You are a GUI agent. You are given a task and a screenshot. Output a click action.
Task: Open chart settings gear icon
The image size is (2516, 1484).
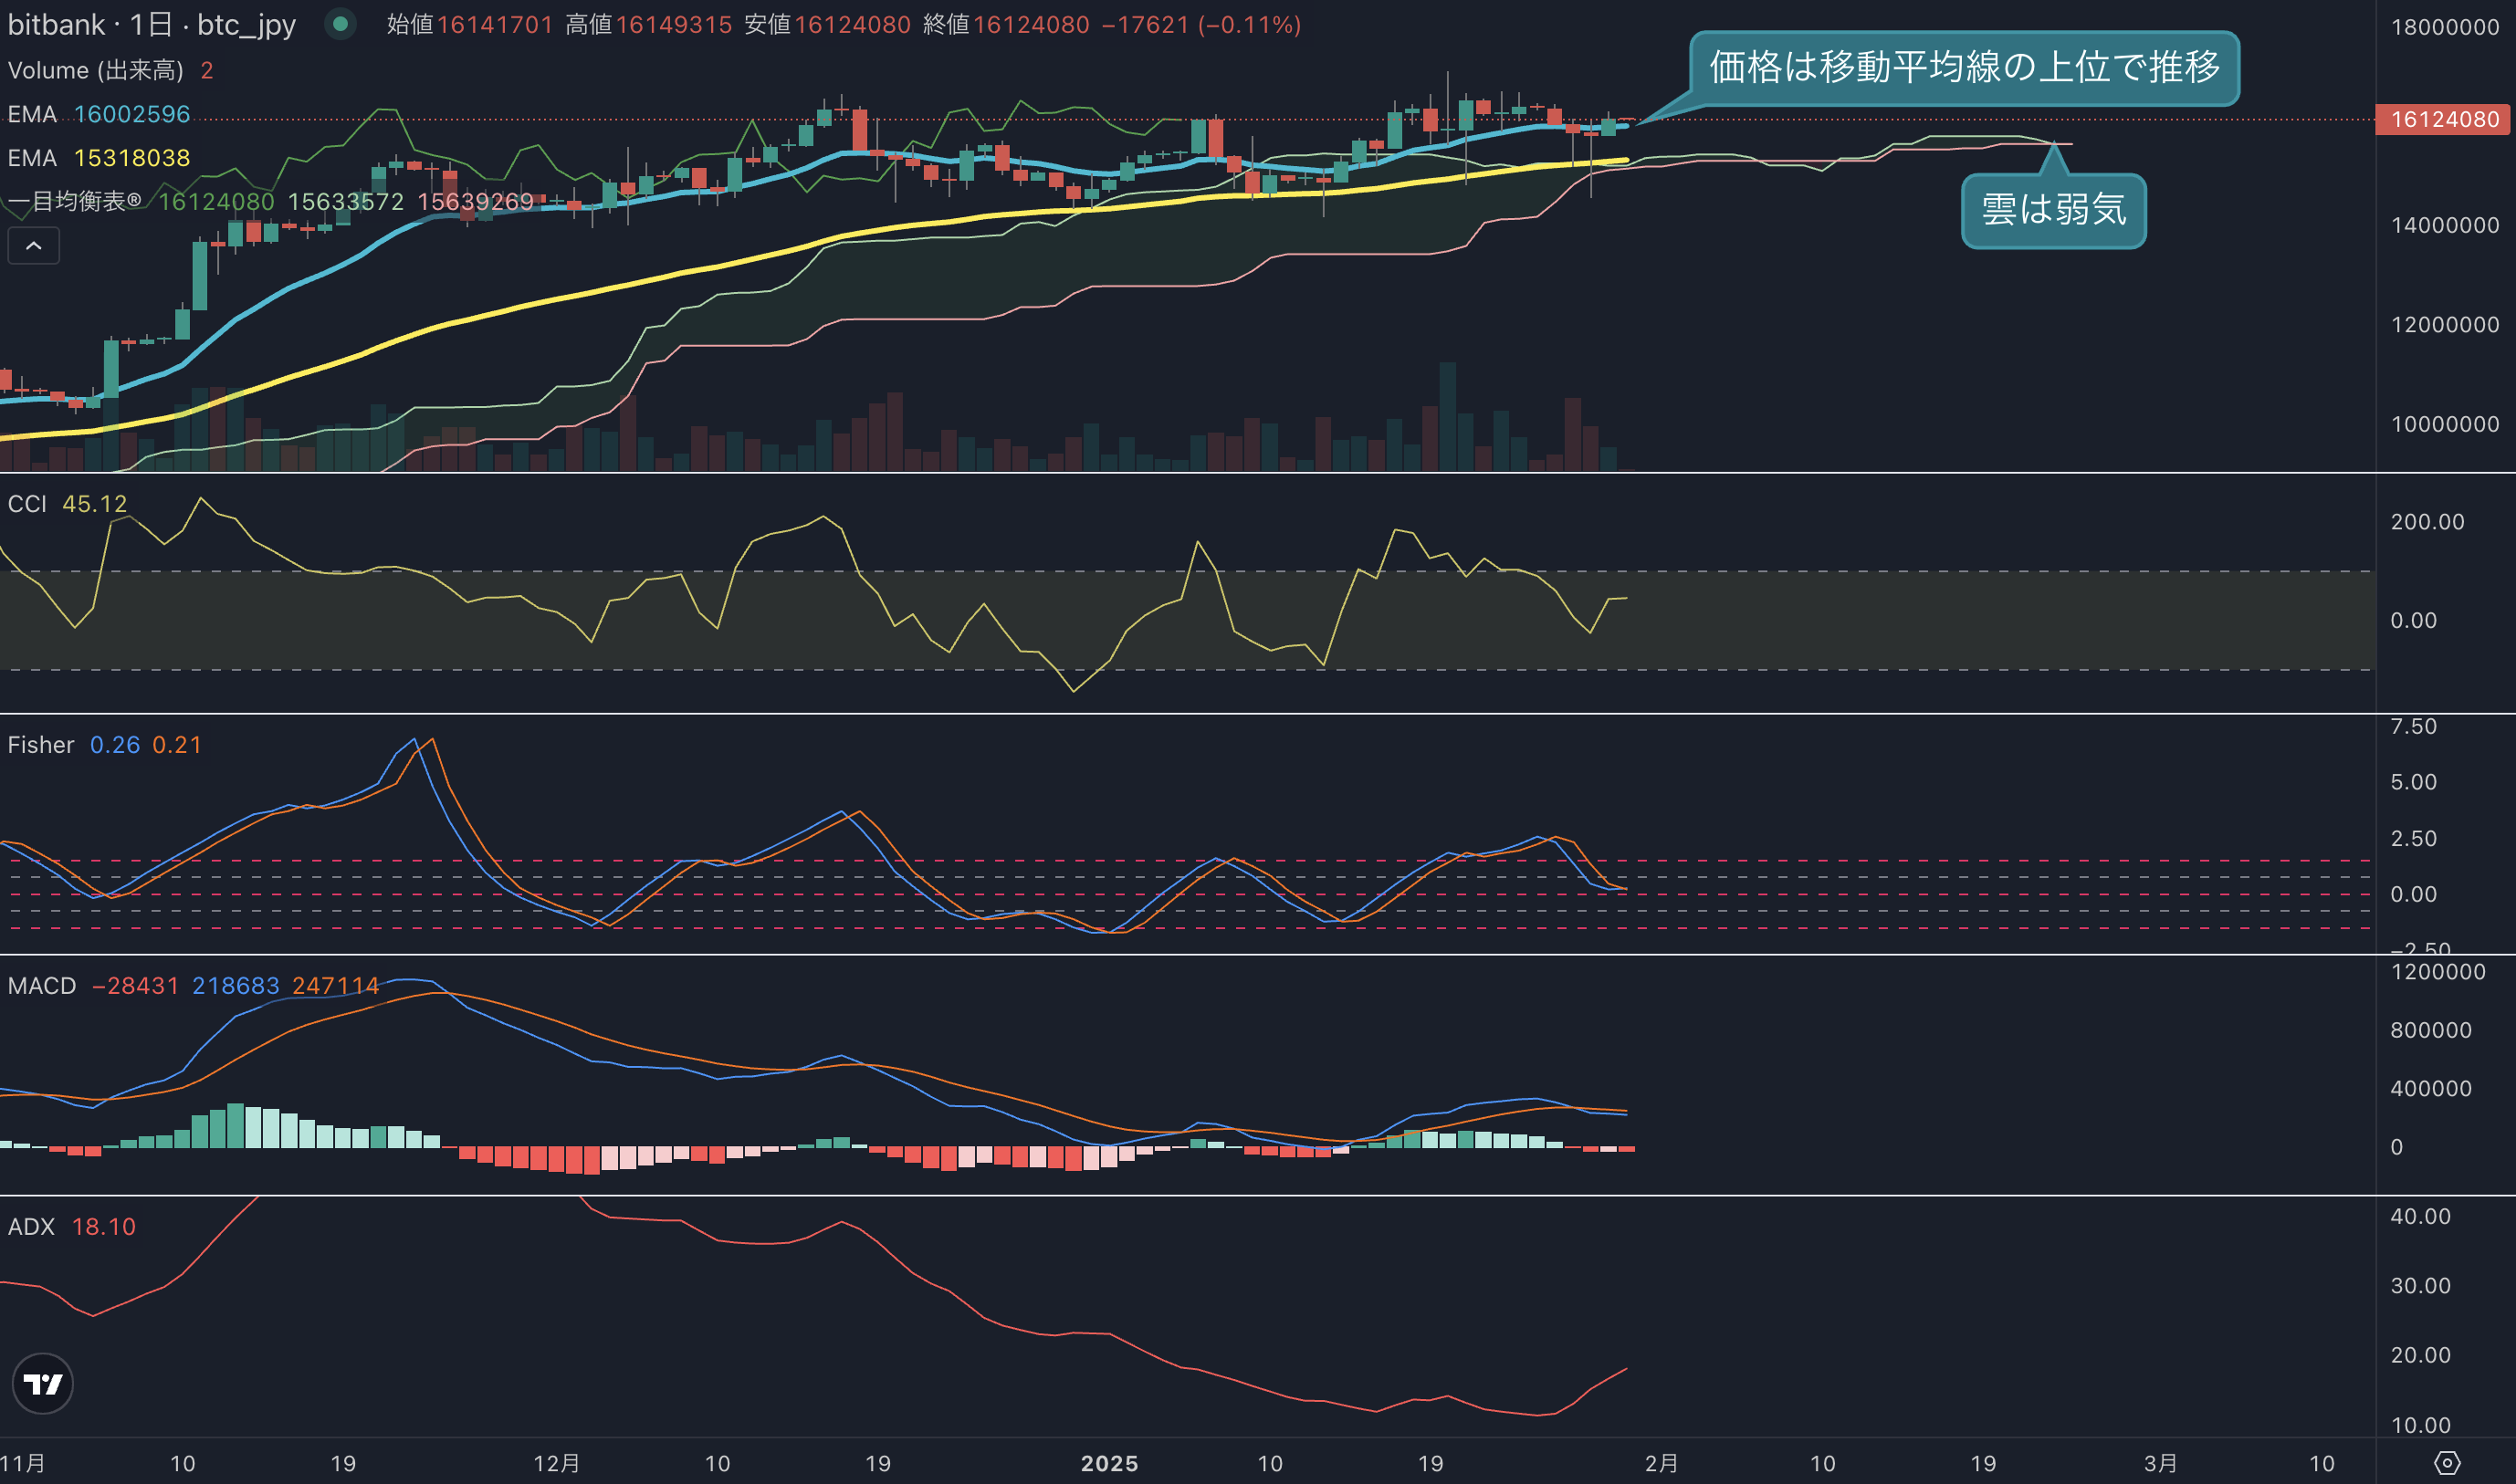[x=2446, y=1463]
